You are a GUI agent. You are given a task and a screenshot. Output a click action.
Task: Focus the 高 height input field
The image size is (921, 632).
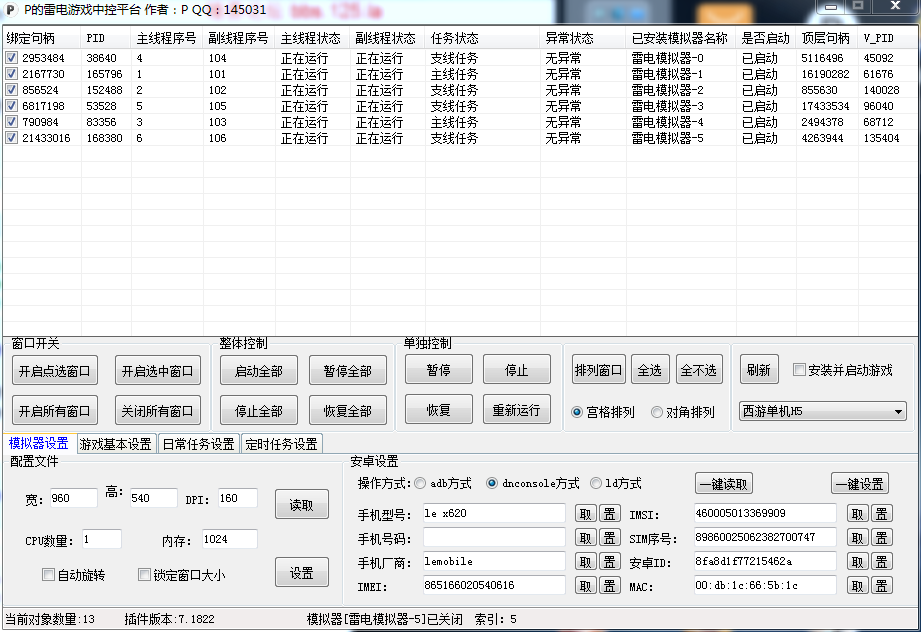154,498
